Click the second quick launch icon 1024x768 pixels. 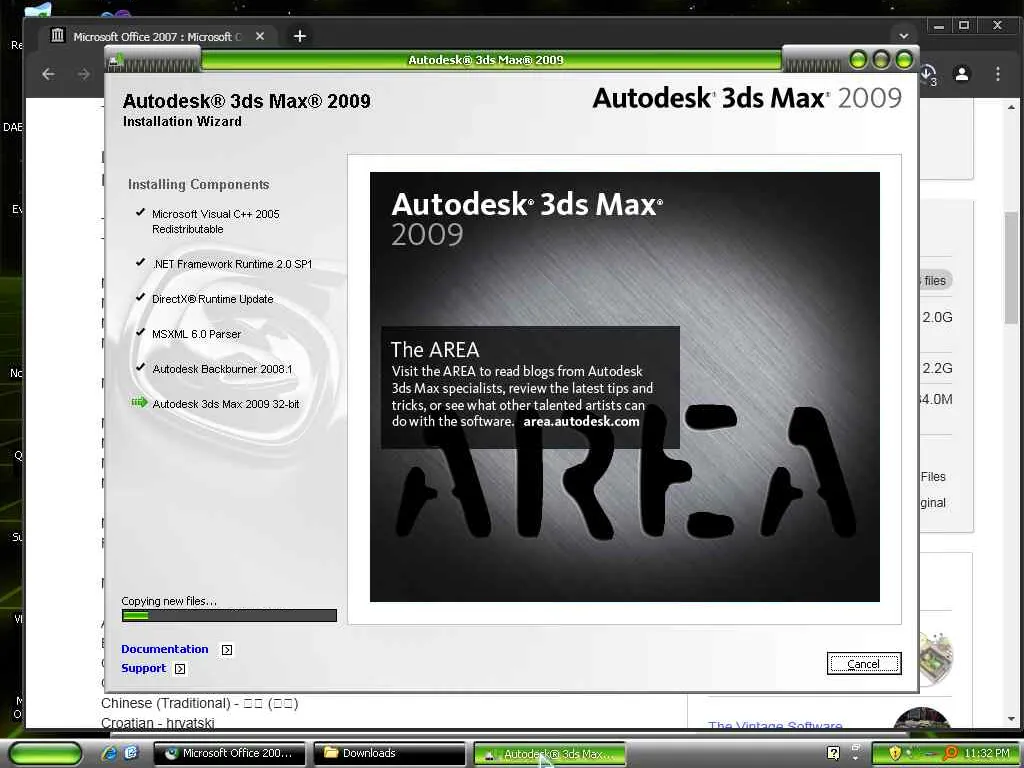pyautogui.click(x=131, y=753)
